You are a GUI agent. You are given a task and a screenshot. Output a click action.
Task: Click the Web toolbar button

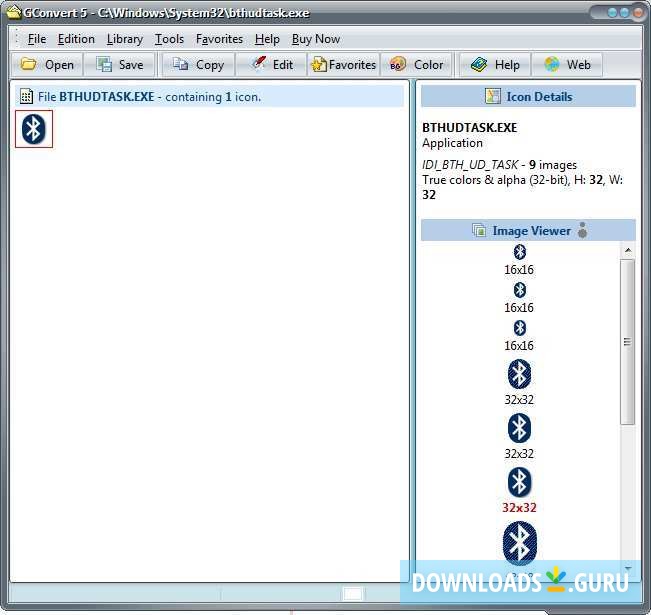point(567,65)
